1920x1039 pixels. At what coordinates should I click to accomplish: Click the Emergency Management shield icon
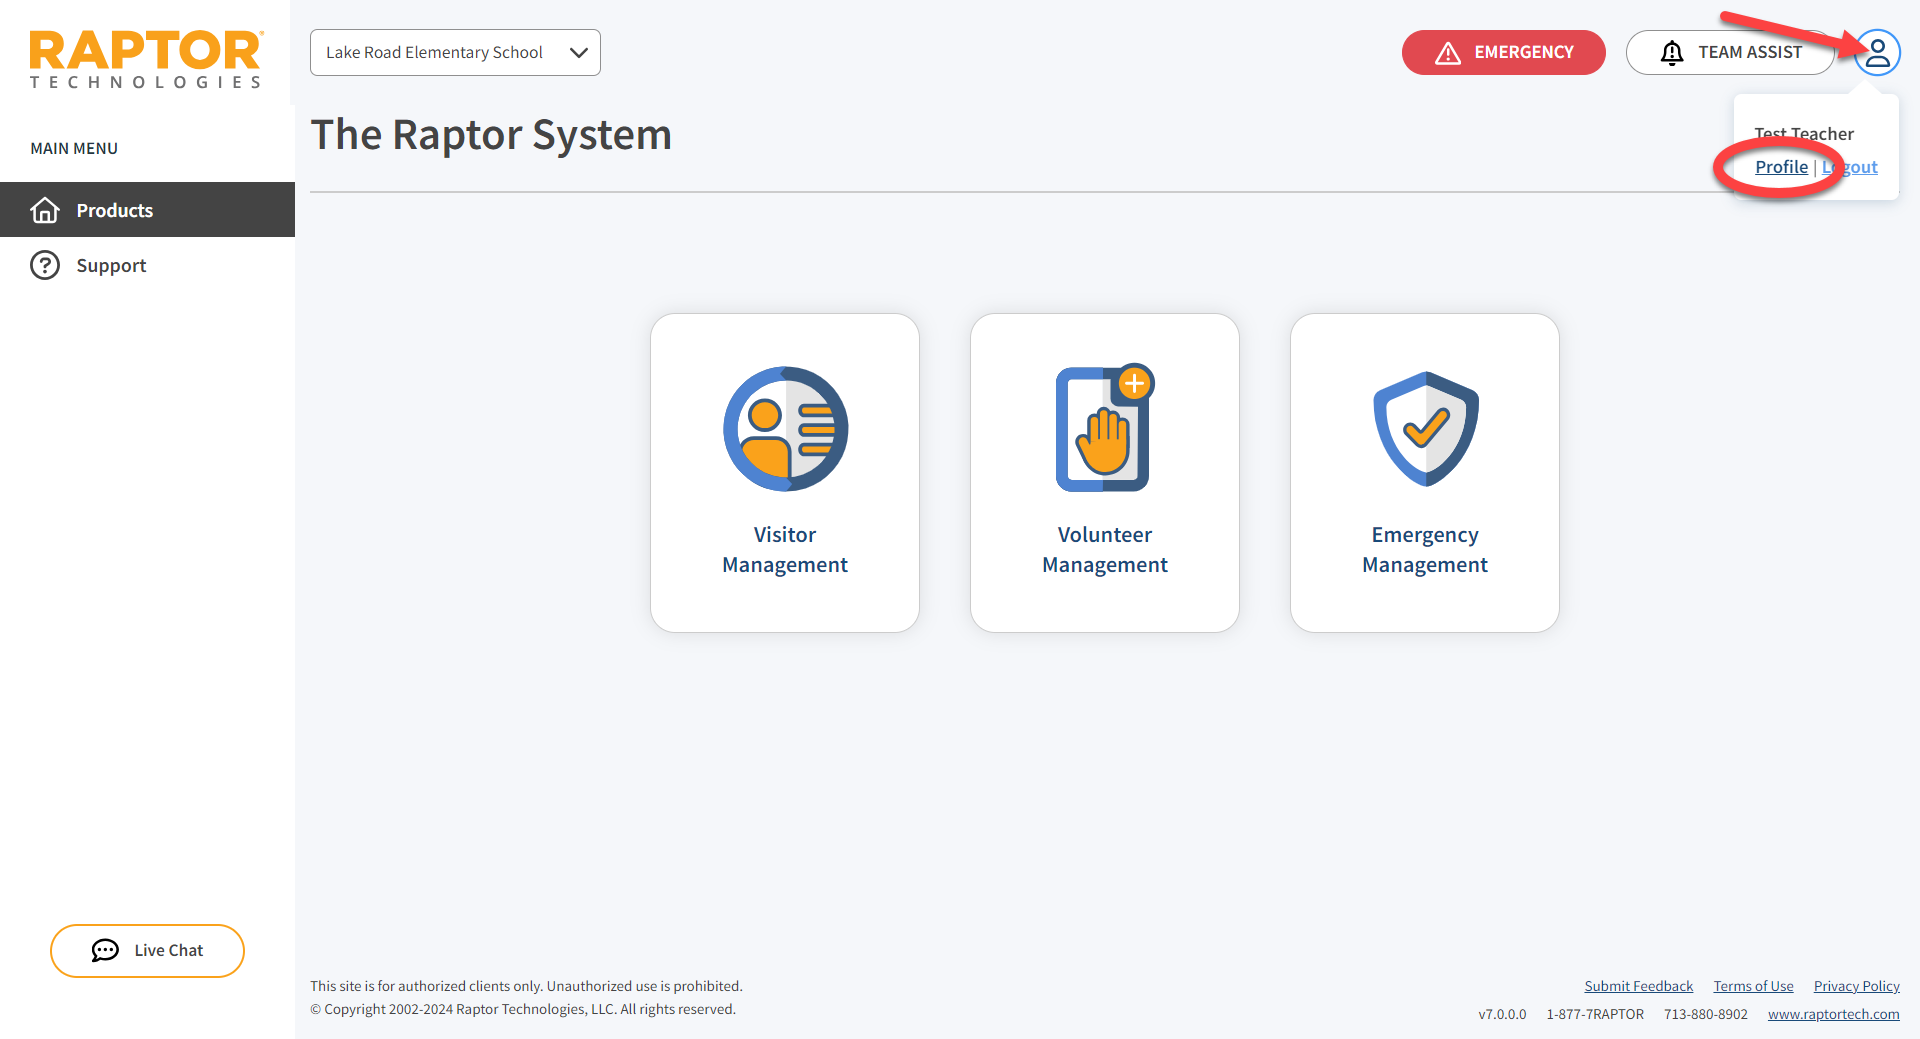(1425, 429)
